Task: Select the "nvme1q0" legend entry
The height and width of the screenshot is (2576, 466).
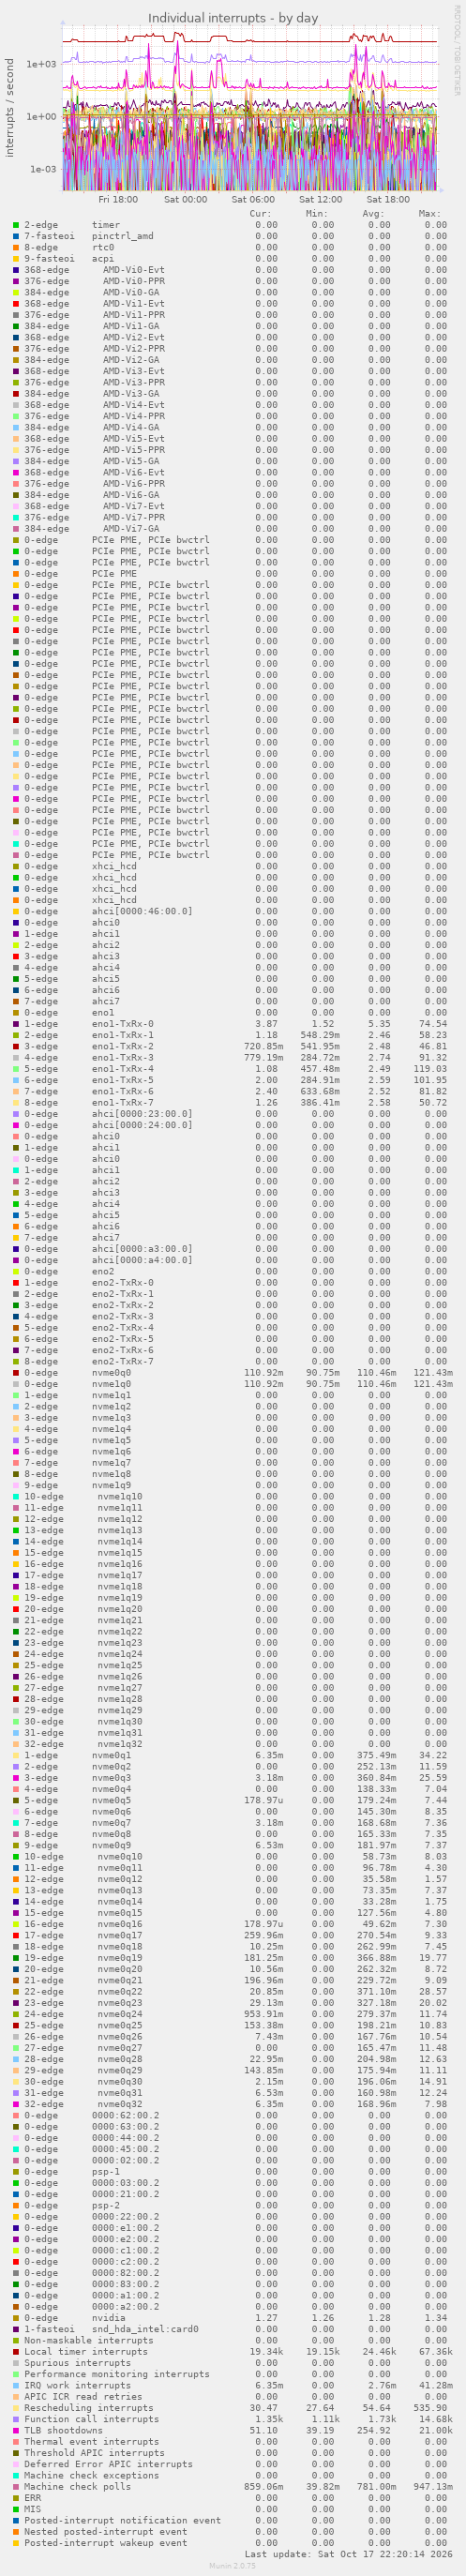Action: [x=111, y=1384]
